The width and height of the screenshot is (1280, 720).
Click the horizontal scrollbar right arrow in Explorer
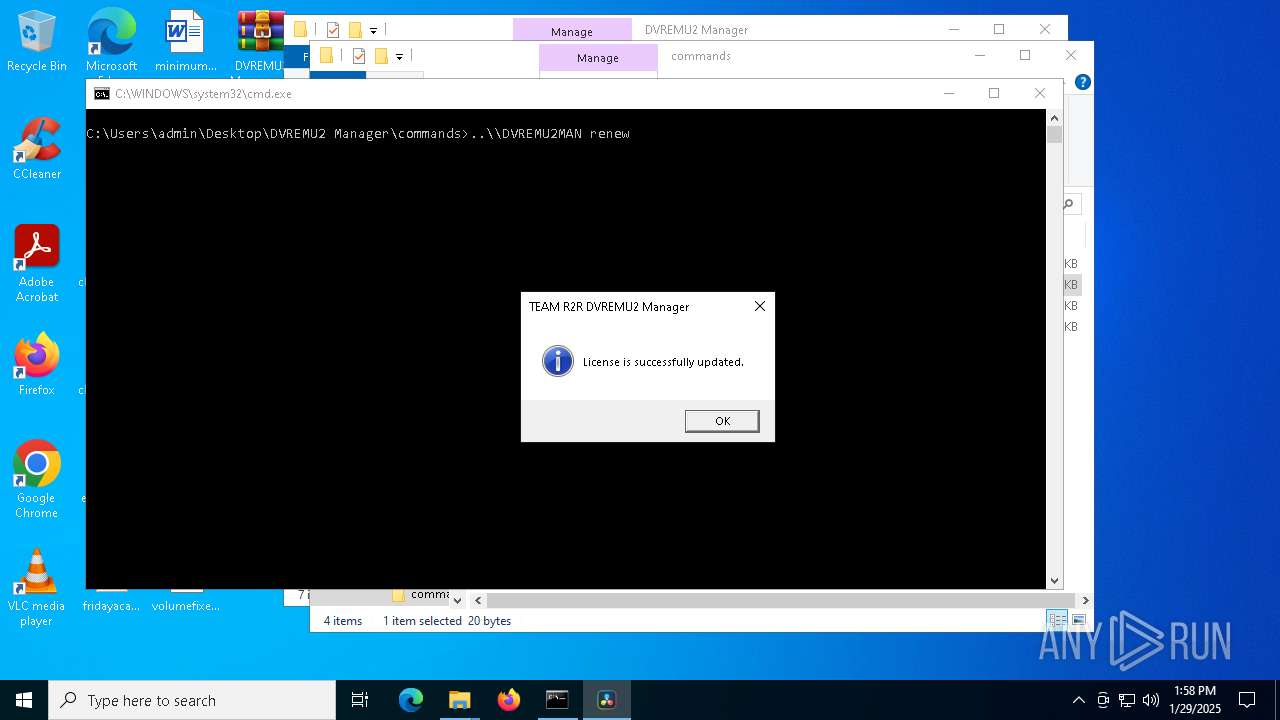[1085, 600]
